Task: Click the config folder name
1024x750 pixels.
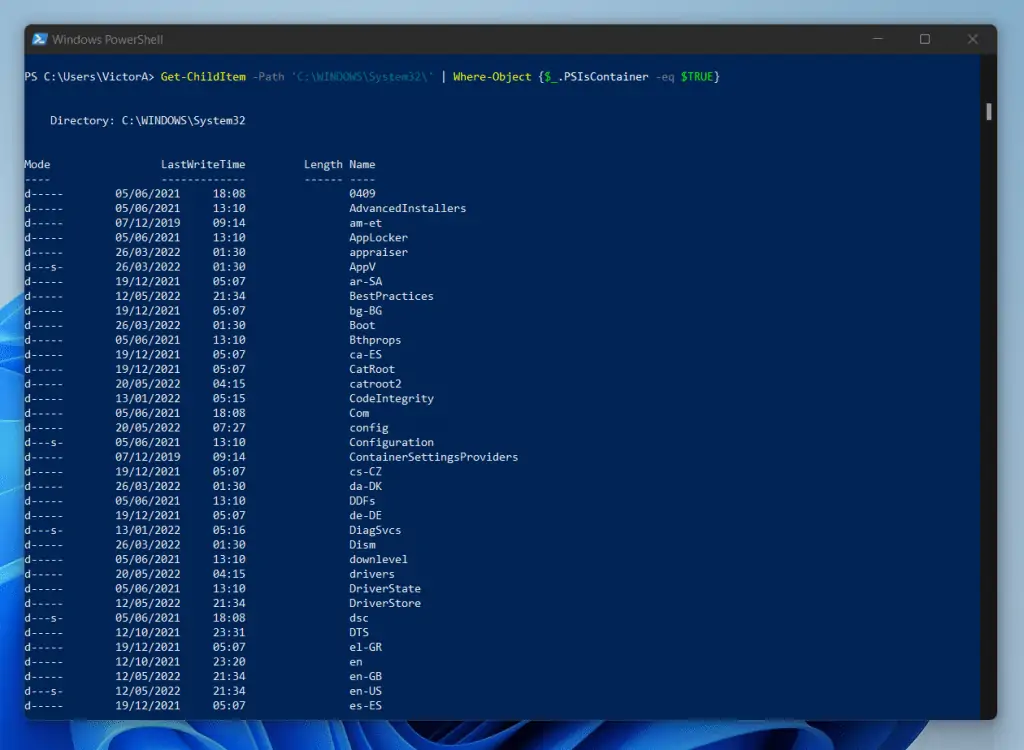Action: tap(368, 428)
